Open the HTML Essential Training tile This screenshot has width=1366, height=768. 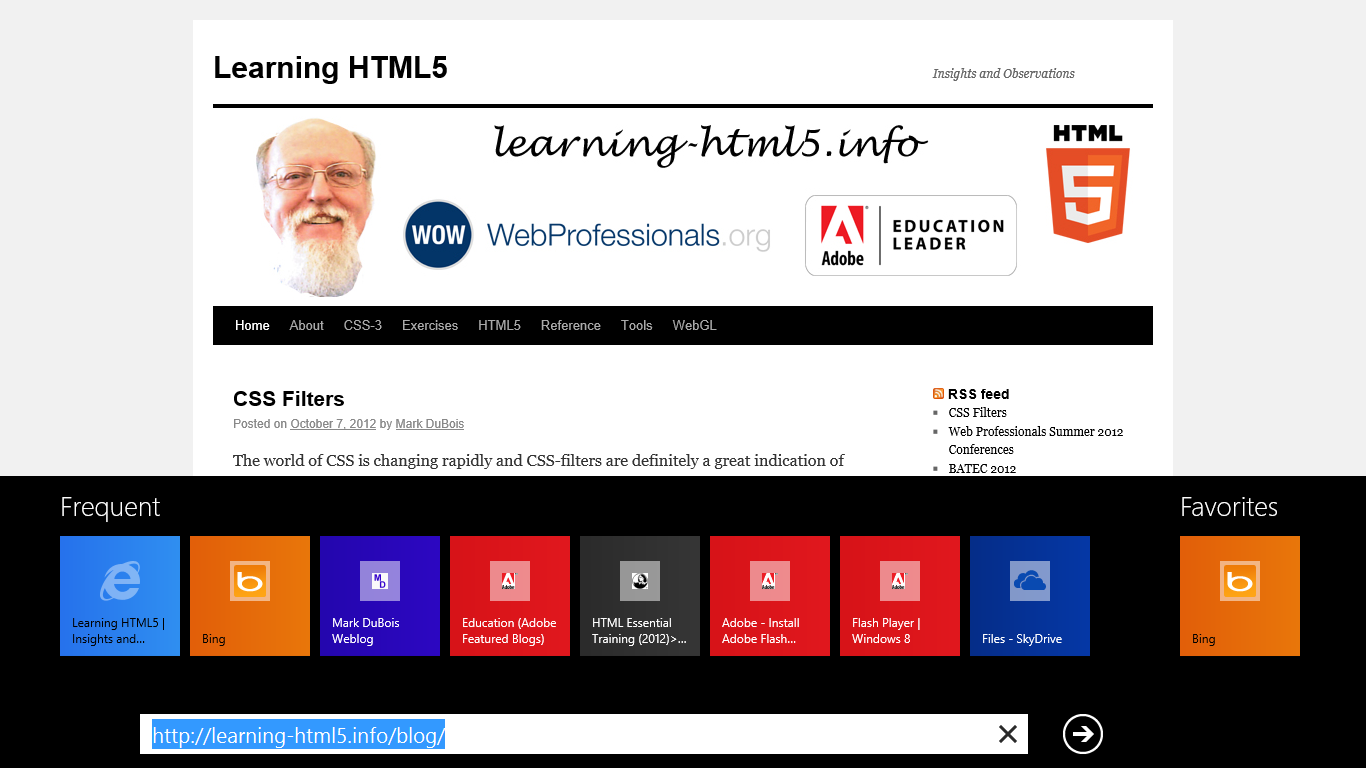pos(640,596)
